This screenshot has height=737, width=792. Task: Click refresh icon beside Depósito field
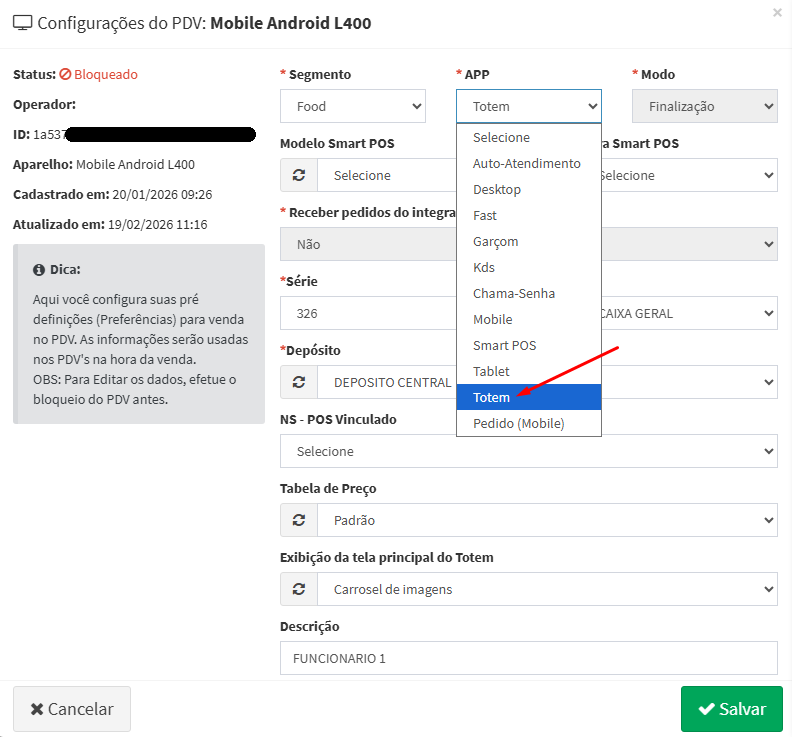tap(298, 382)
